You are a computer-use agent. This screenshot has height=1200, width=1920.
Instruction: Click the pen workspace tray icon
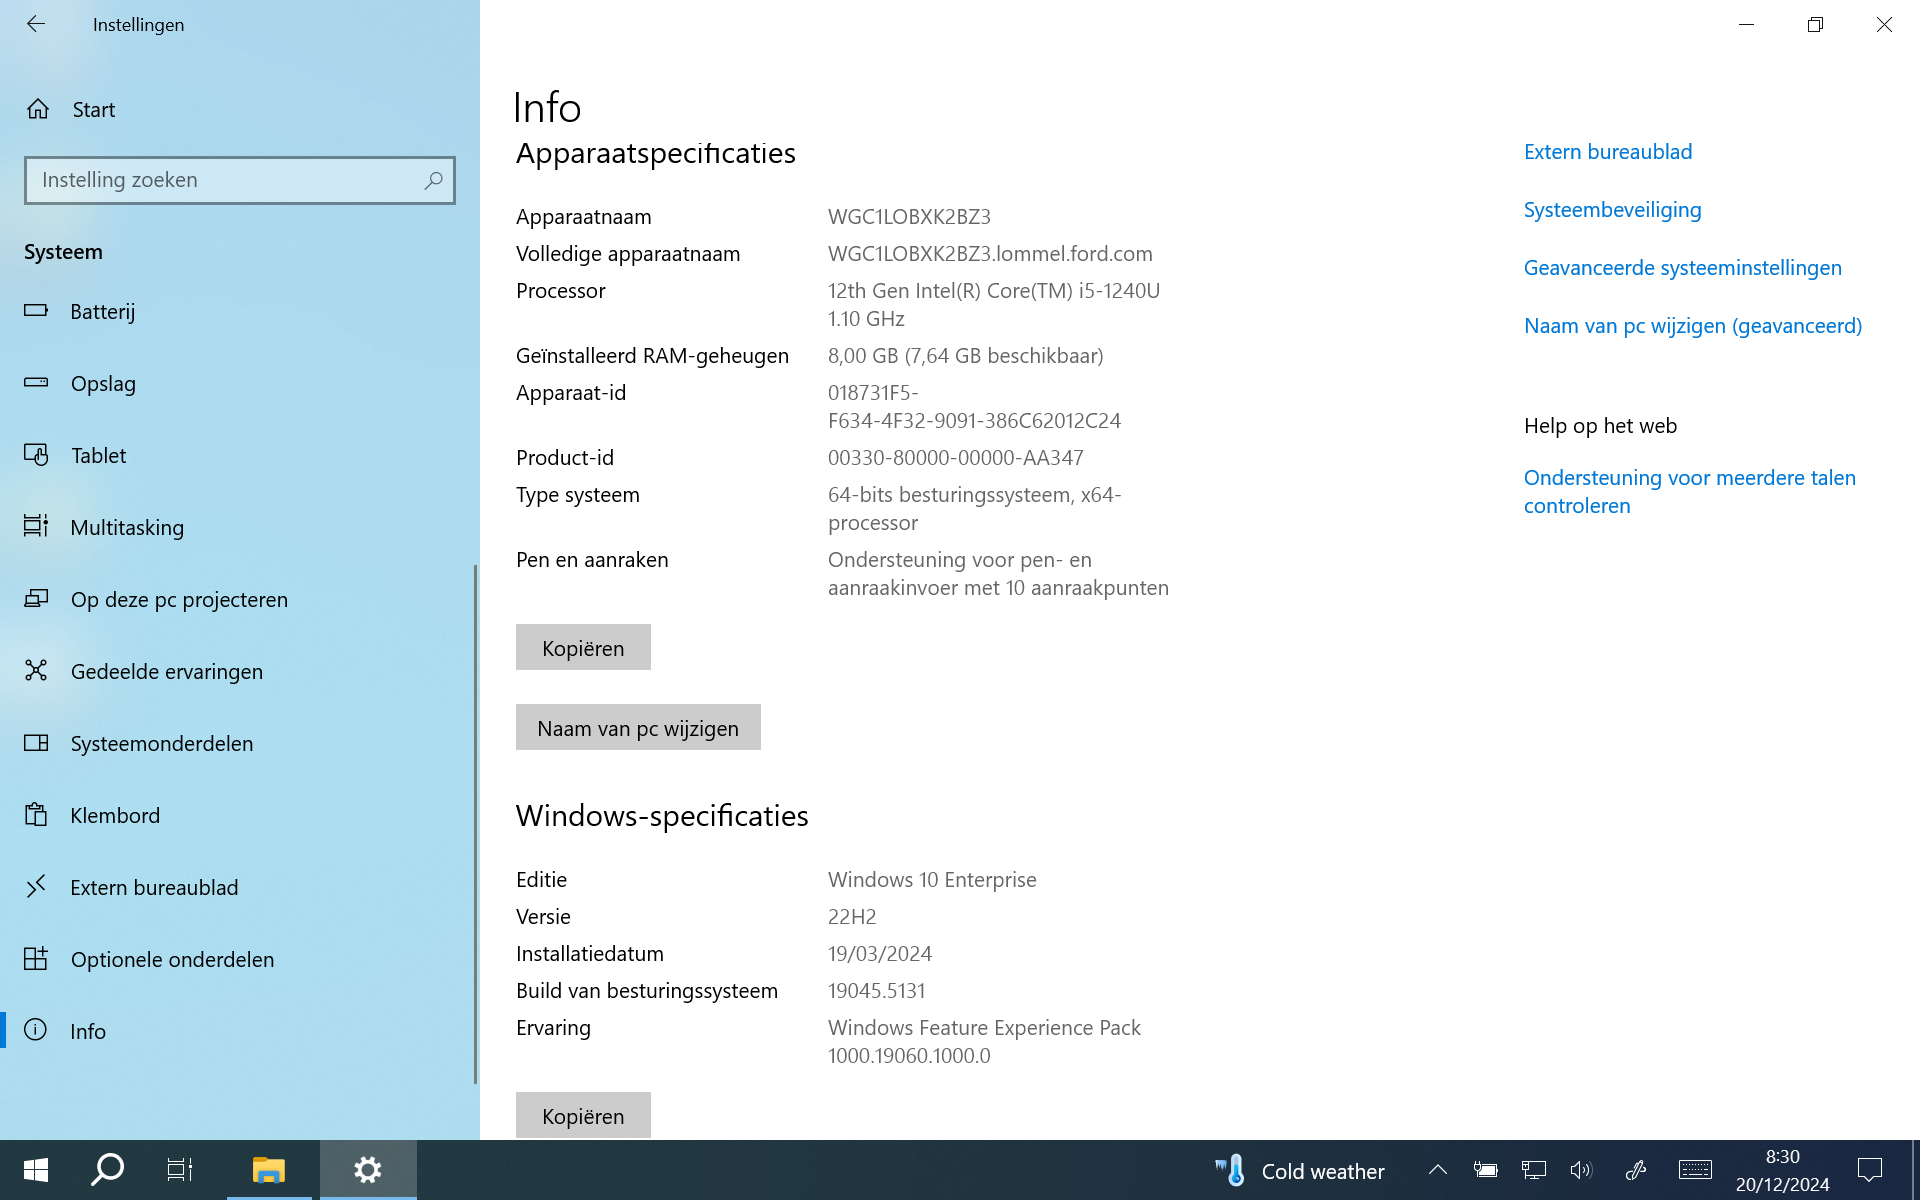pos(1636,1170)
